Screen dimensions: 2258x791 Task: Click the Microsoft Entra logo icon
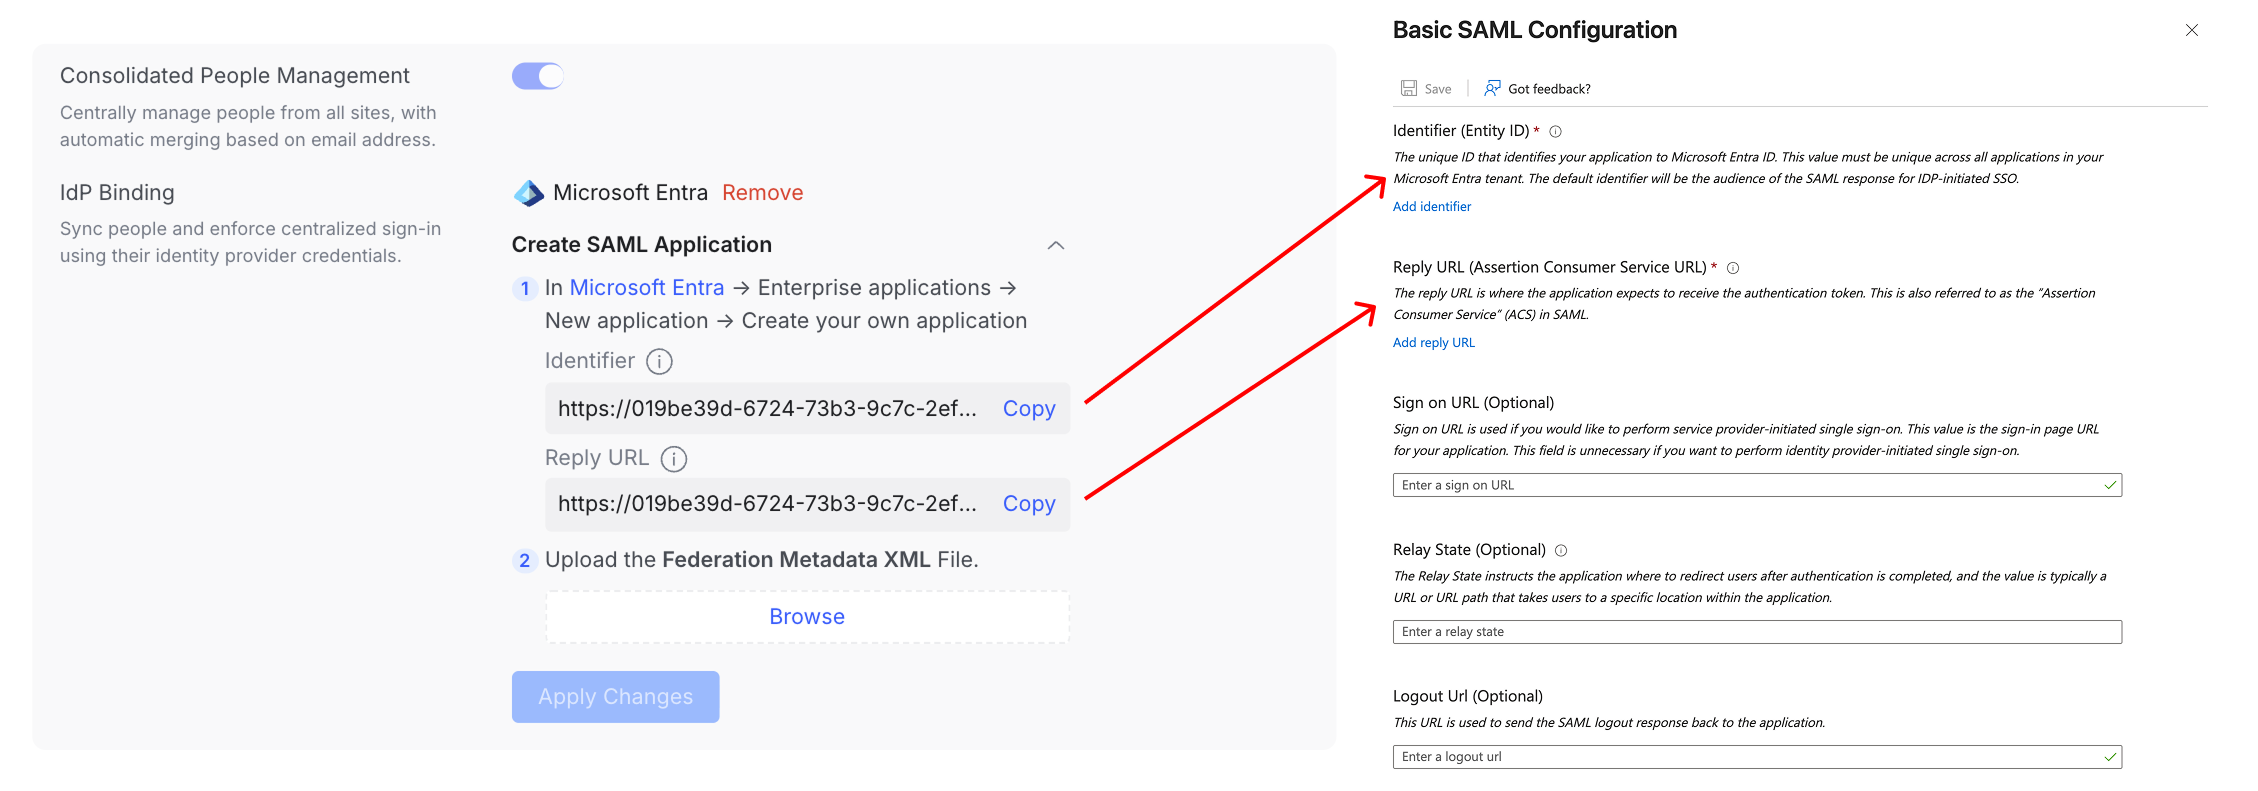[x=528, y=193]
